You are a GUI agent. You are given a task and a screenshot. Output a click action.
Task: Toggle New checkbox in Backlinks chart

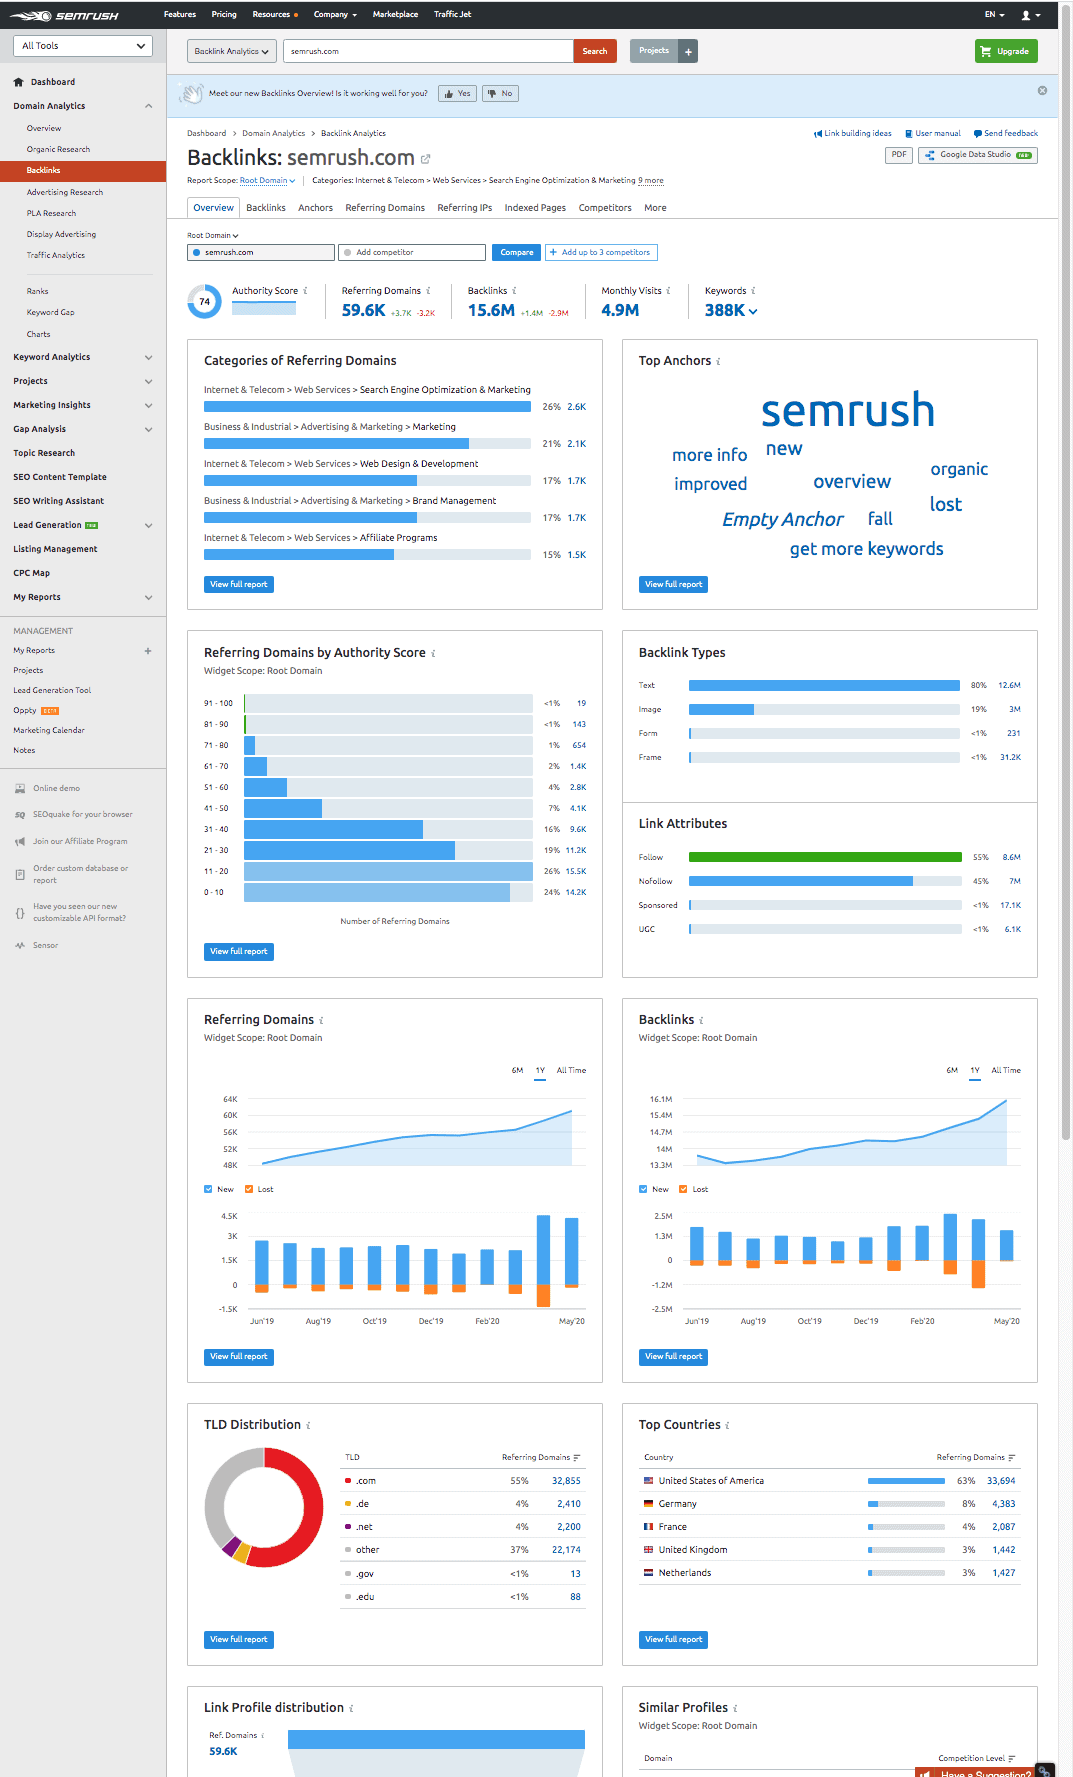[x=643, y=1189]
